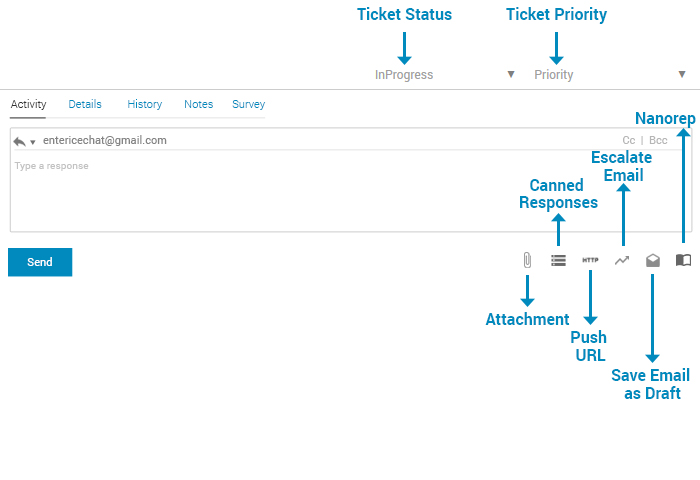The image size is (700, 480).
Task: Open the Priority dropdown
Action: (610, 75)
